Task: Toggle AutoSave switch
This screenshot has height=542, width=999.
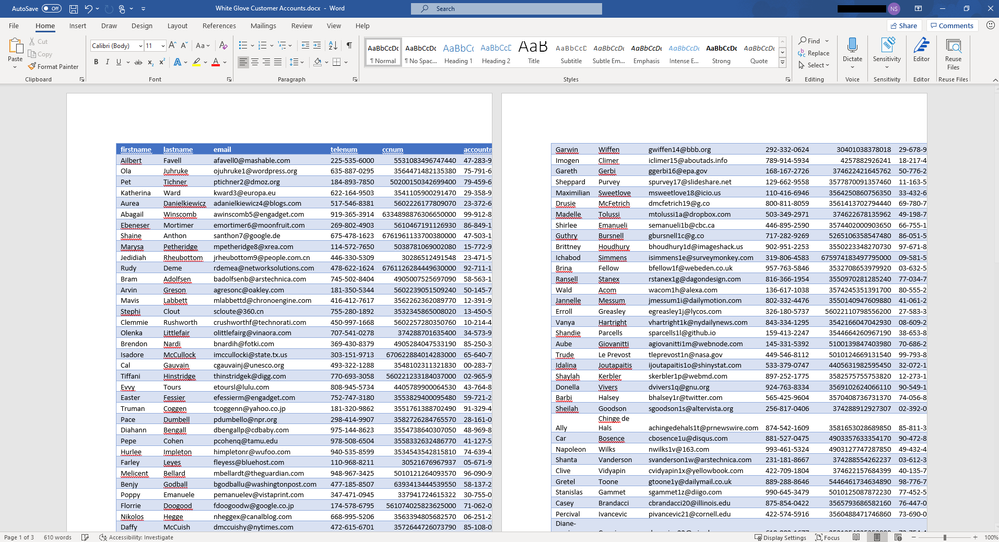Action: [52, 9]
